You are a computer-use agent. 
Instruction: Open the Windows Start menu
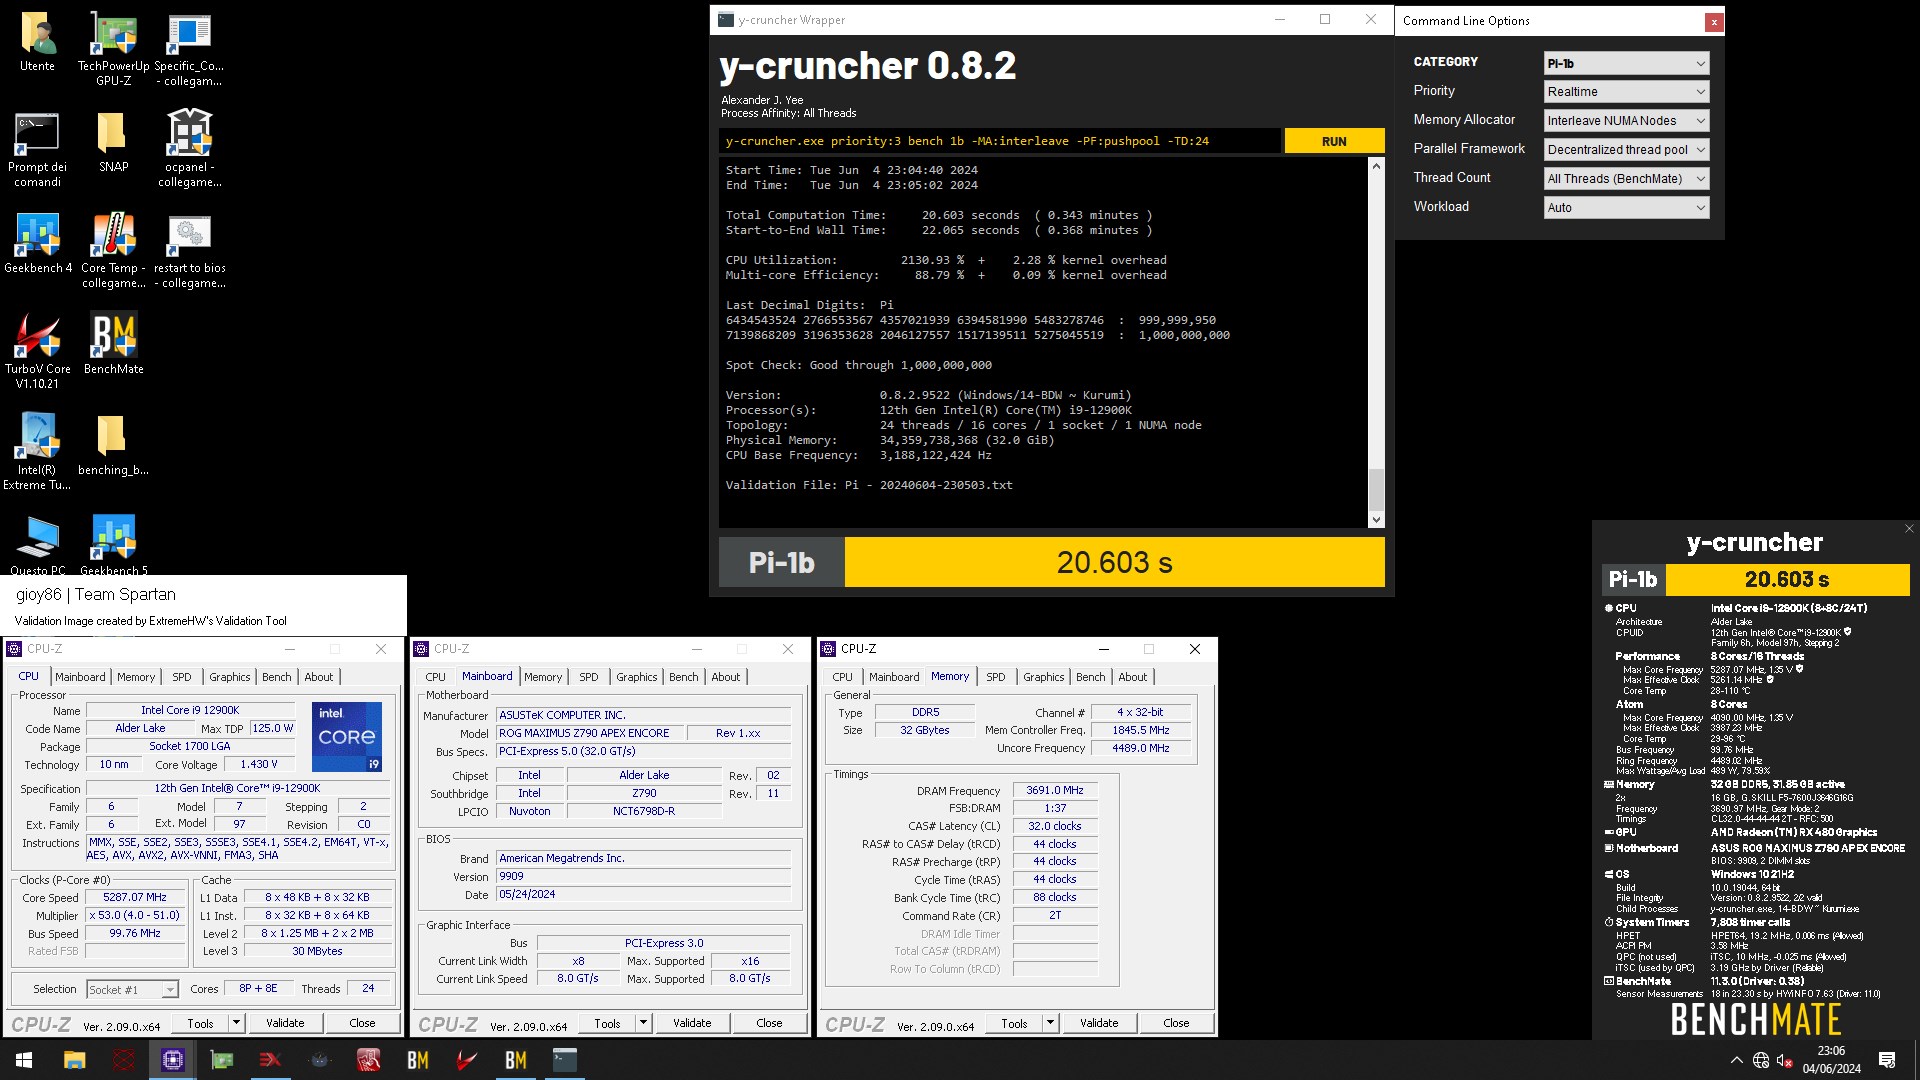[24, 1060]
